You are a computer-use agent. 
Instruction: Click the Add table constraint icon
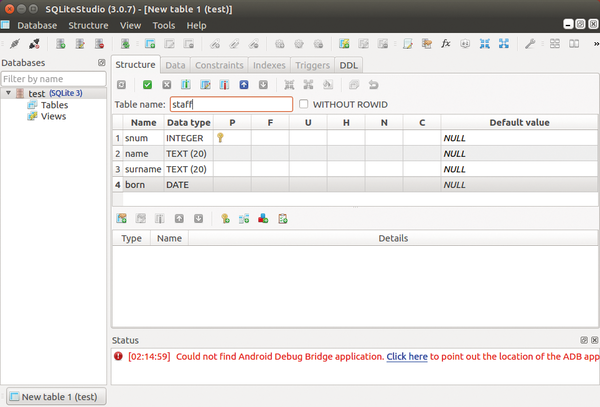(122, 218)
